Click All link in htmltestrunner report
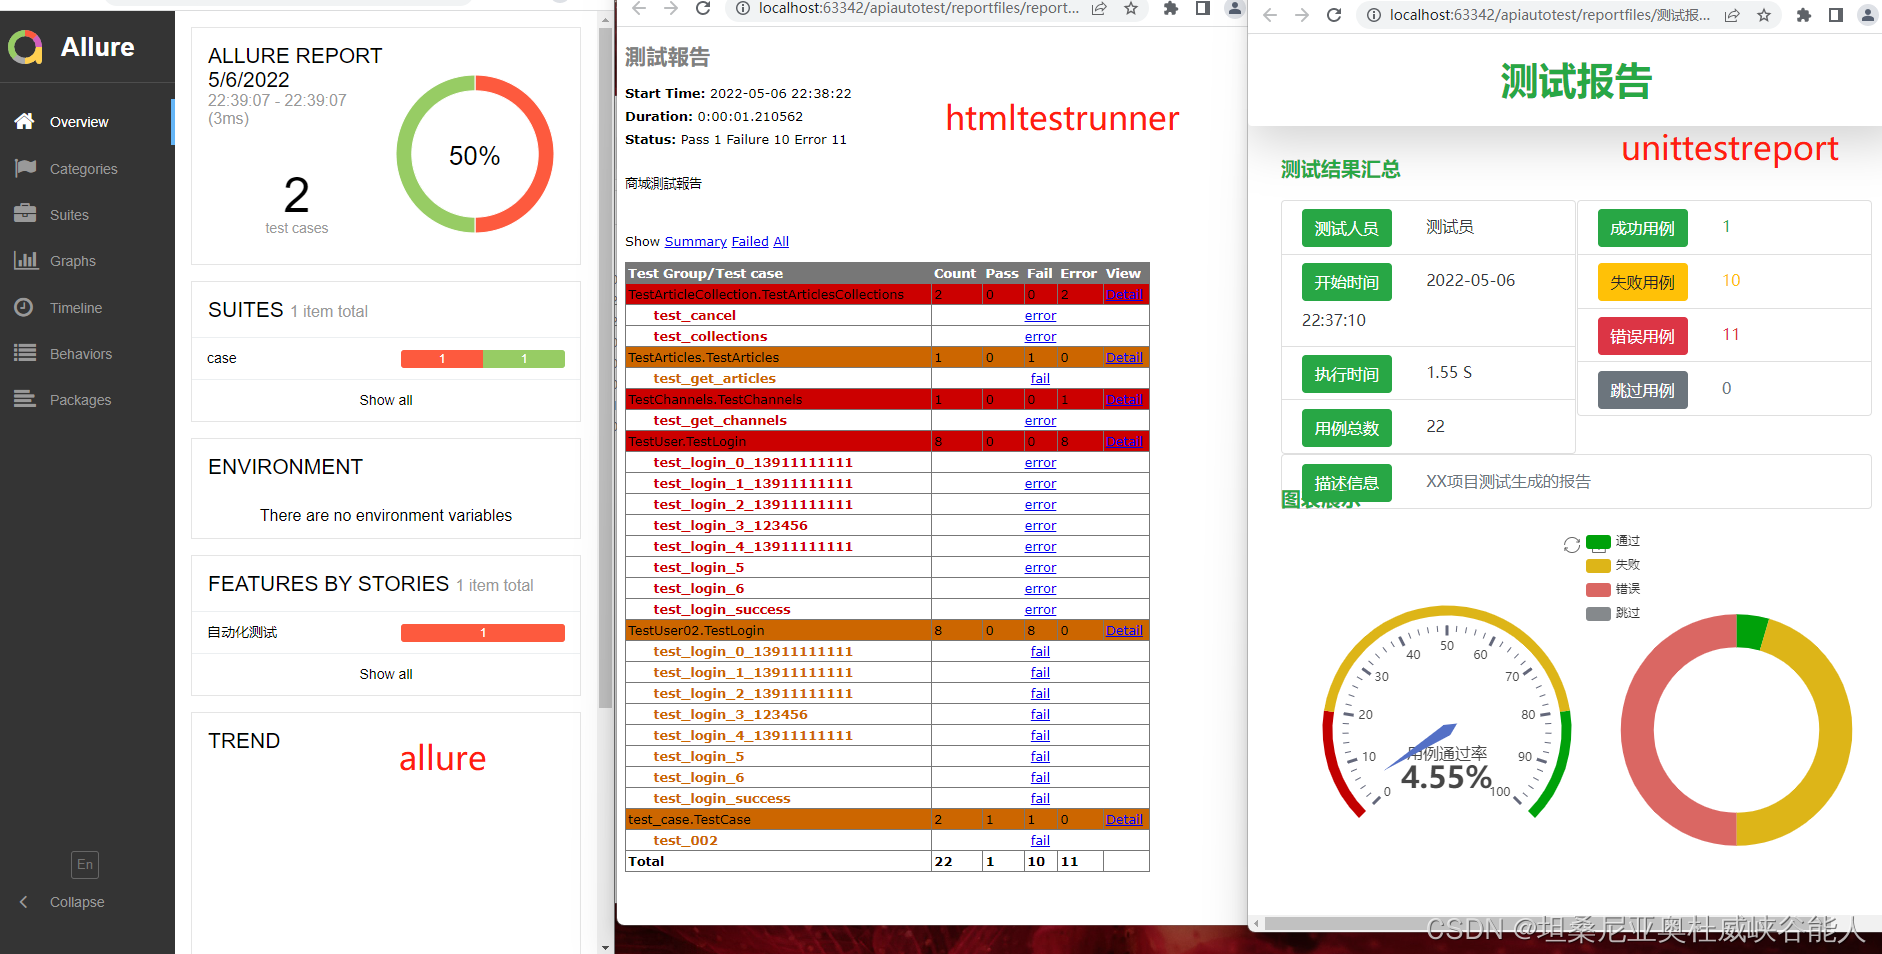 tap(781, 242)
